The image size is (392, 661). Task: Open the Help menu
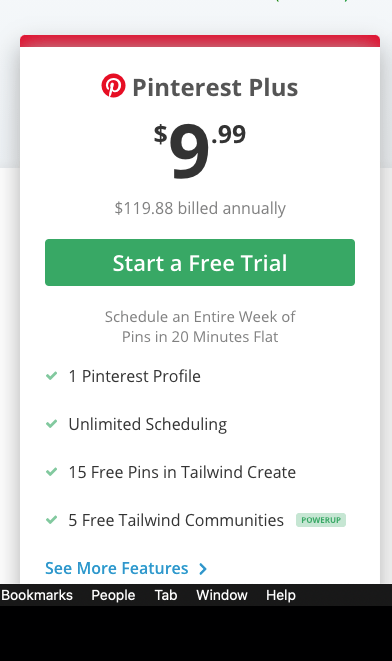[281, 595]
